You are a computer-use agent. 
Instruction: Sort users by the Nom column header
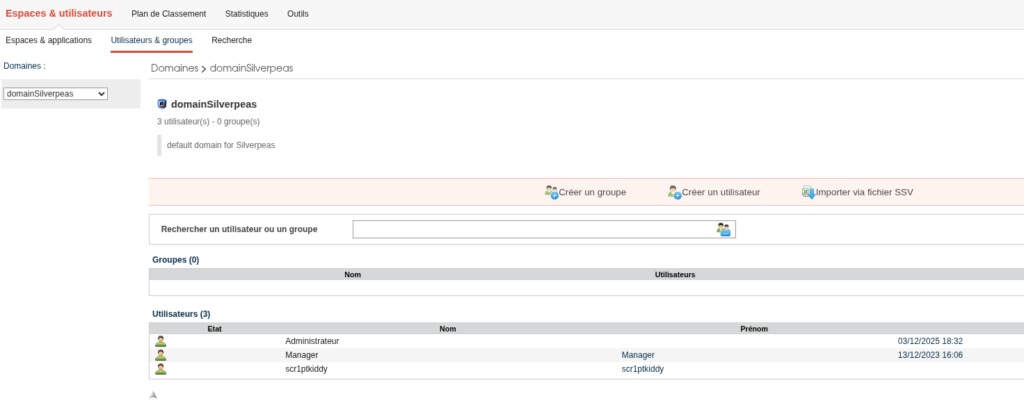point(447,328)
